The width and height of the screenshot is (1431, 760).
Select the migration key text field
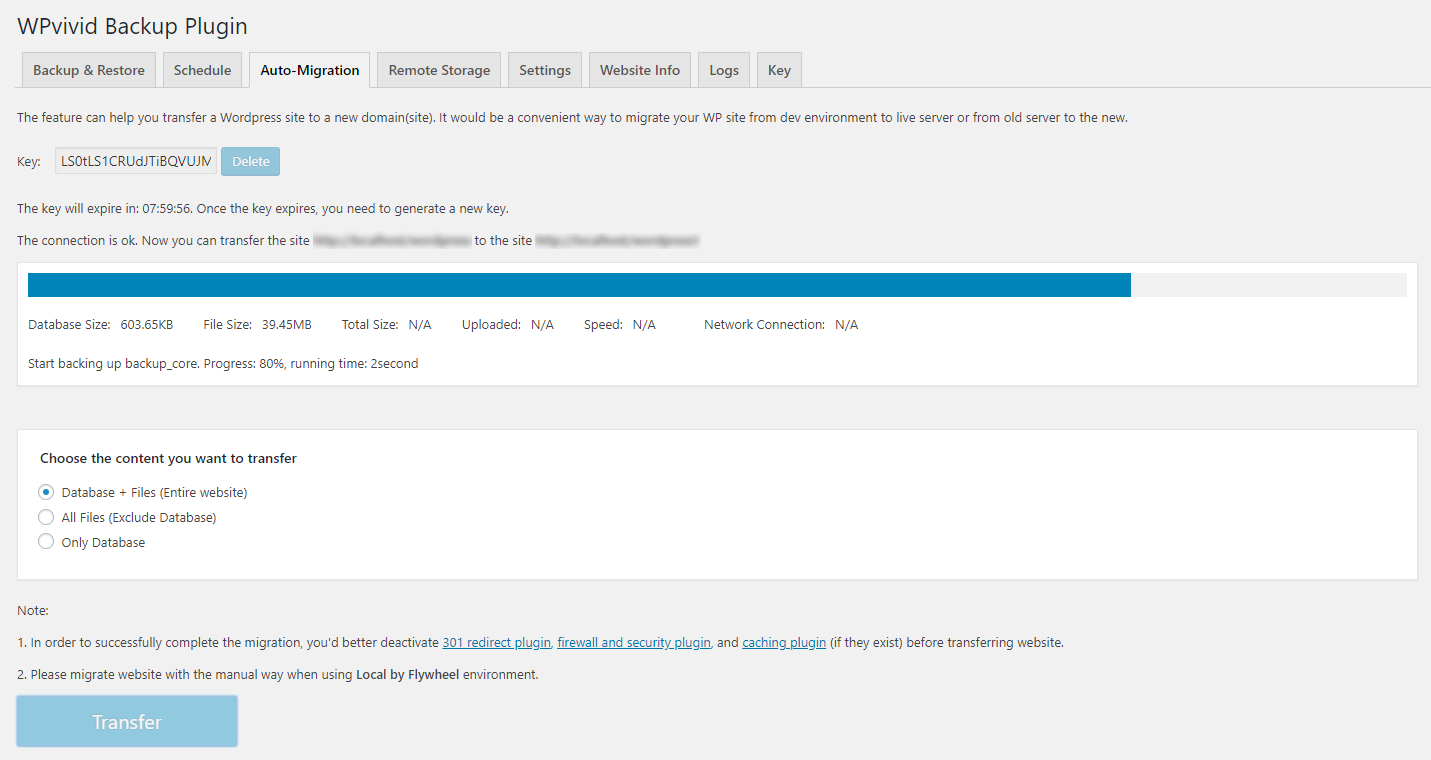click(135, 161)
